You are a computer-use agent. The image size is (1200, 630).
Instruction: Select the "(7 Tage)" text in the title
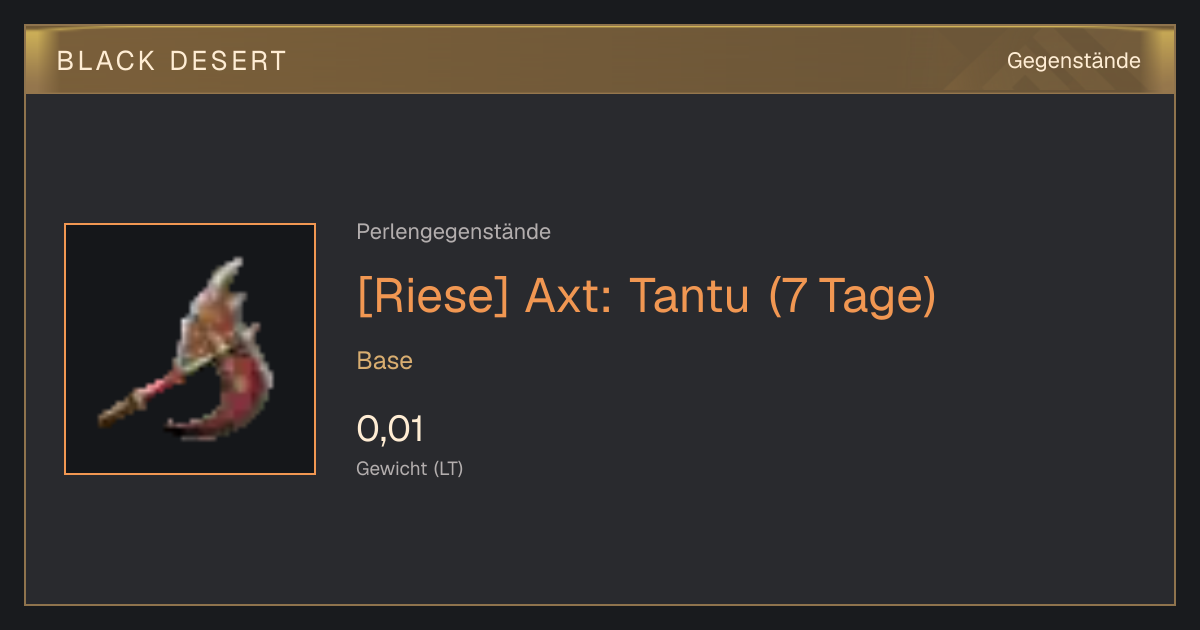click(x=852, y=296)
